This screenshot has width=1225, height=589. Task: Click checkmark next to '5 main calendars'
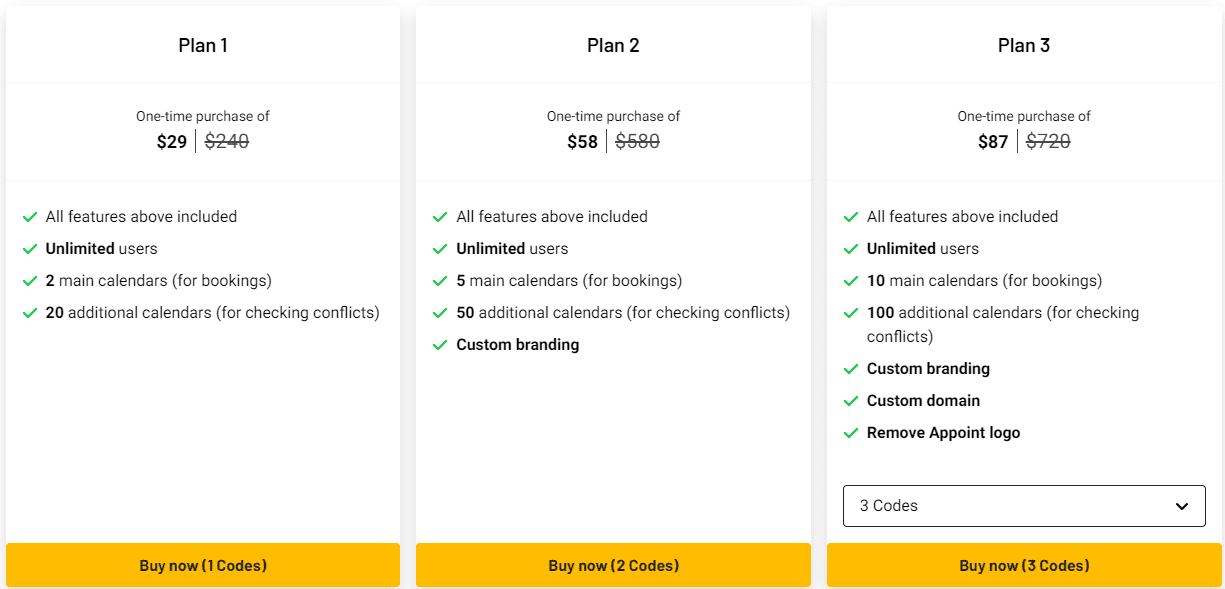pyautogui.click(x=440, y=281)
